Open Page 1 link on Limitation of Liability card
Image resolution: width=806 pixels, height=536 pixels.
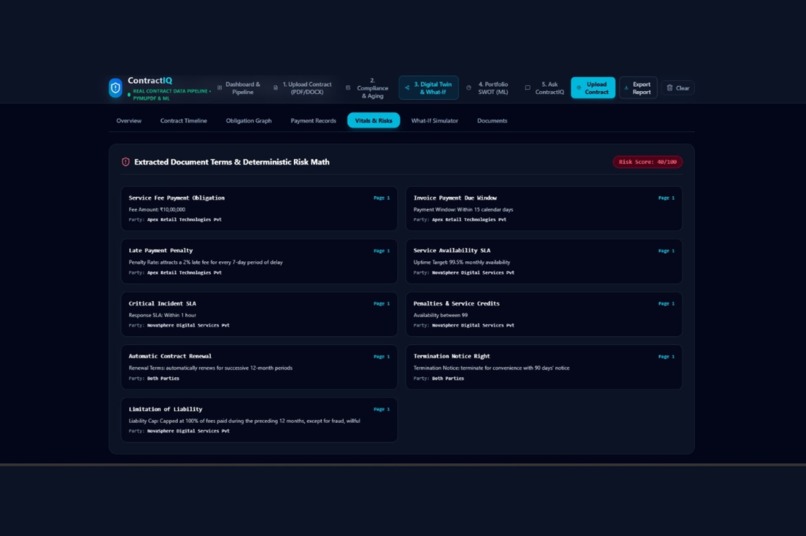(381, 410)
